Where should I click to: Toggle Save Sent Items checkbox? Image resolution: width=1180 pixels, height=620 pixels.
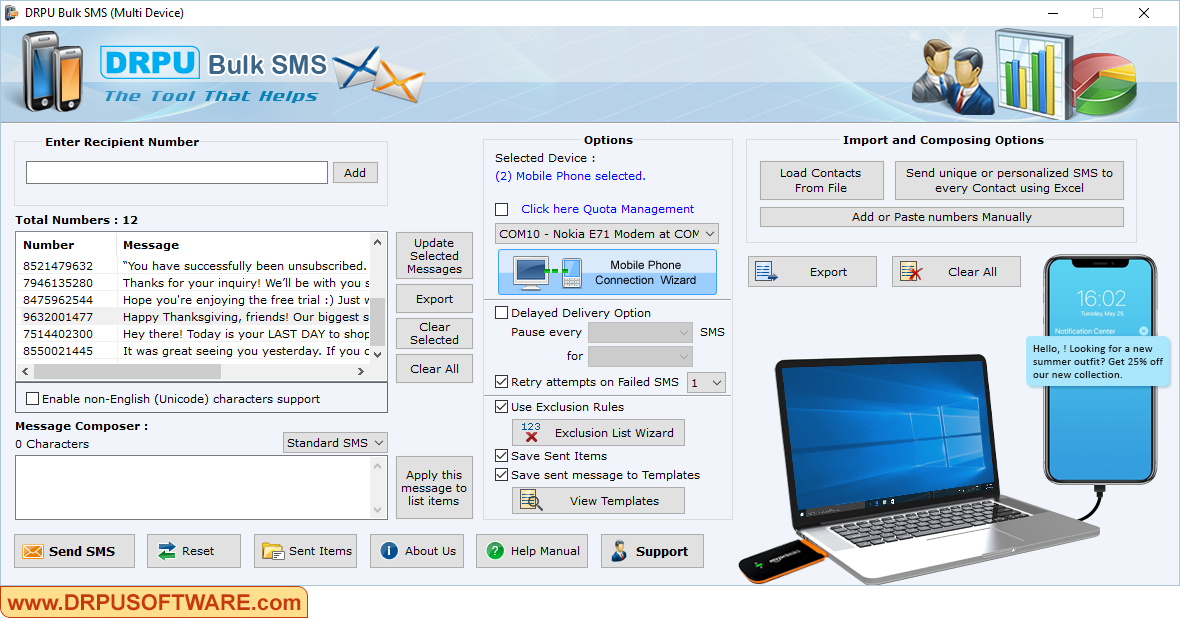click(501, 455)
